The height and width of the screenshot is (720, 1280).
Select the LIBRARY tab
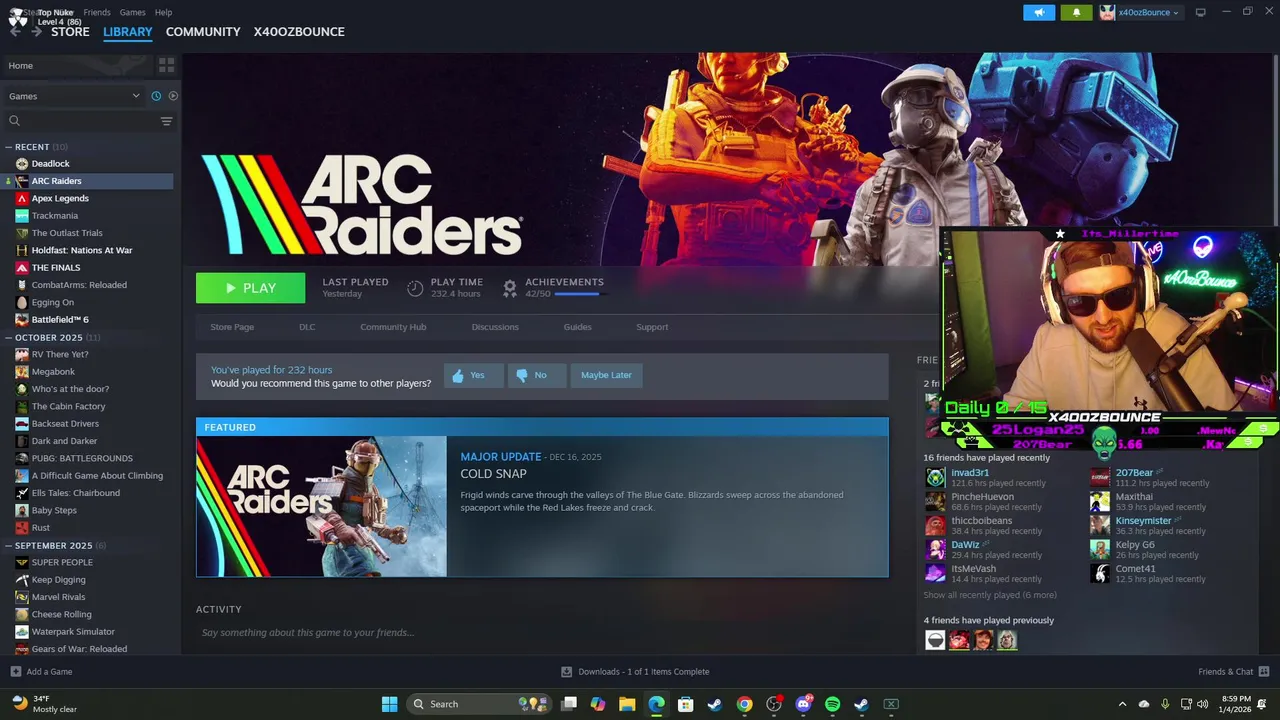click(x=128, y=32)
